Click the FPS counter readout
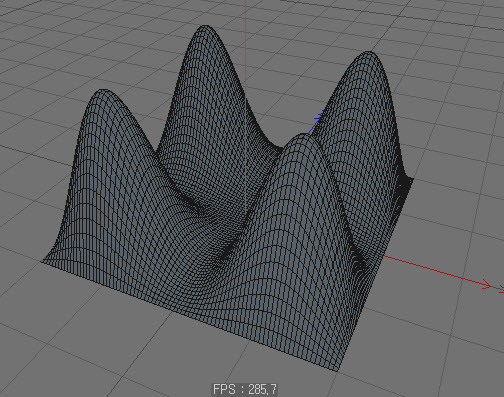 pos(244,389)
